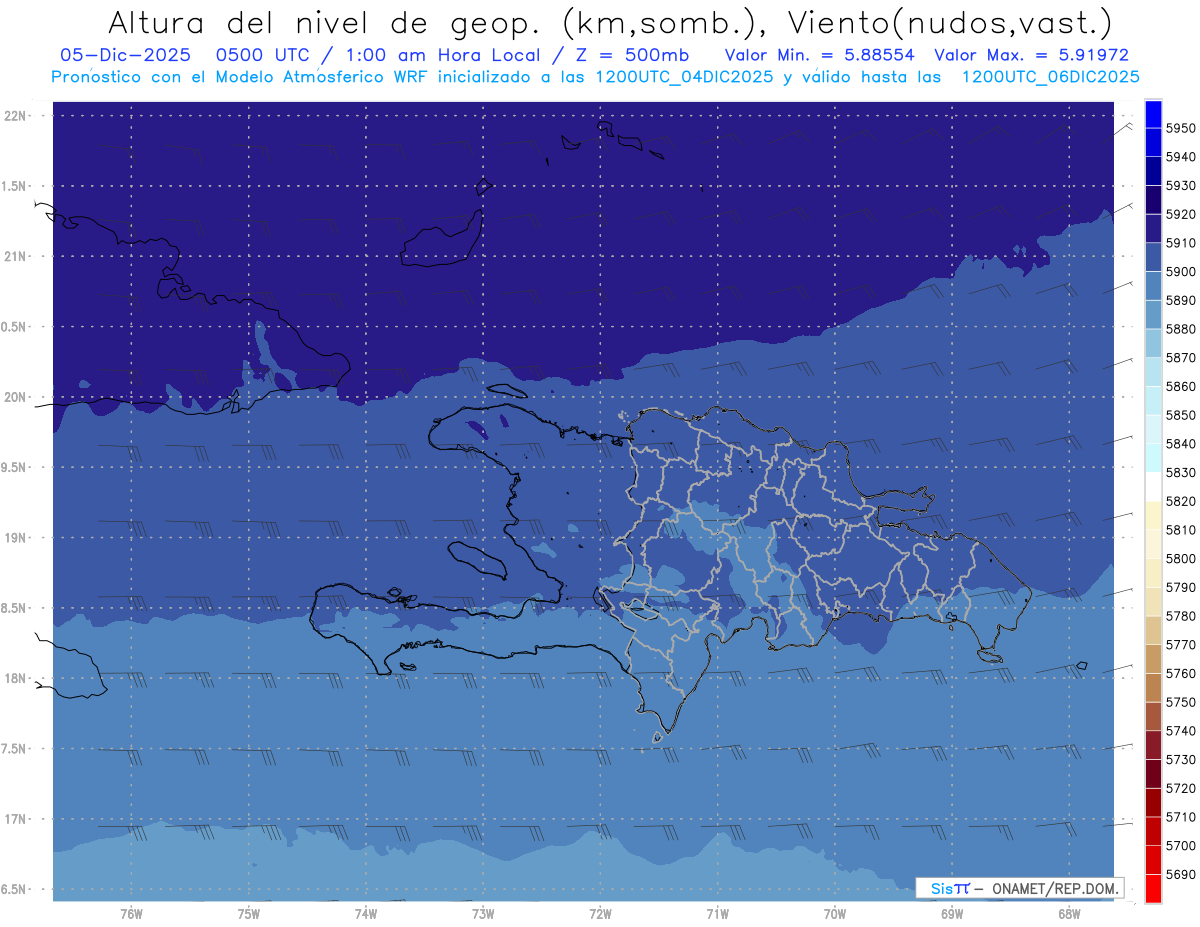Click the '19N' latitude label
Screen dimensions: 1200x927
15,538
